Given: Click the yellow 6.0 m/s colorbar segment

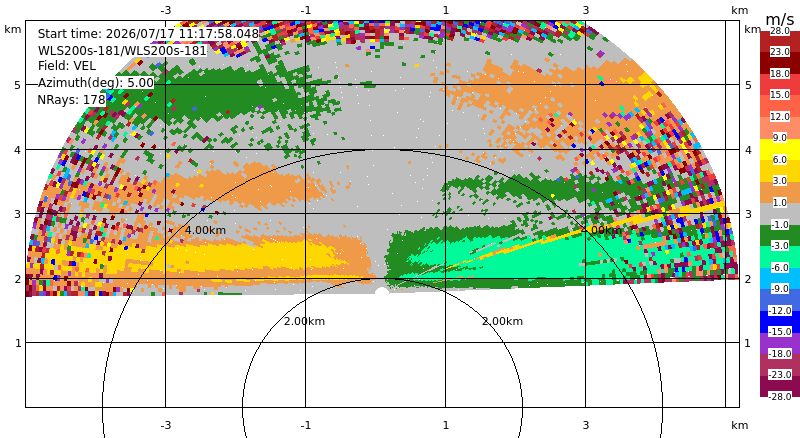Looking at the screenshot, I should [780, 149].
